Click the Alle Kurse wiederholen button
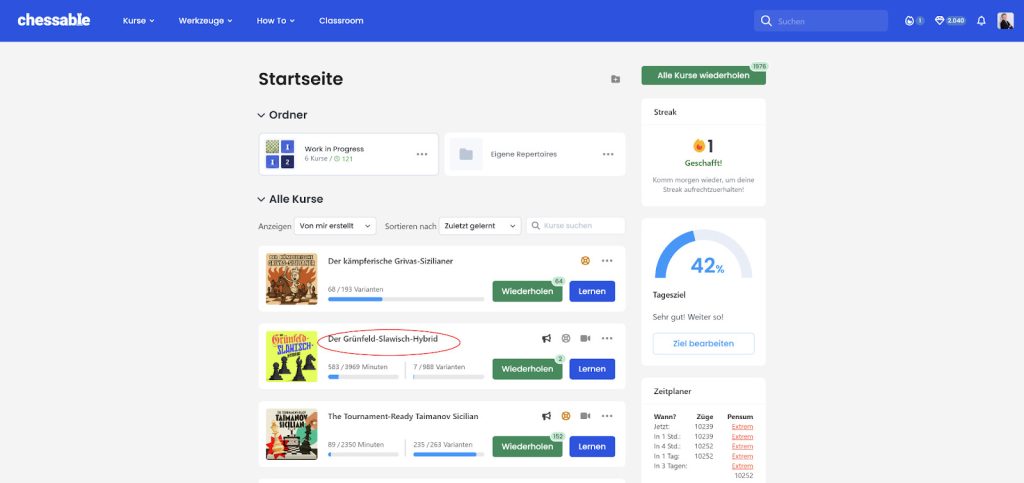 pyautogui.click(x=703, y=75)
